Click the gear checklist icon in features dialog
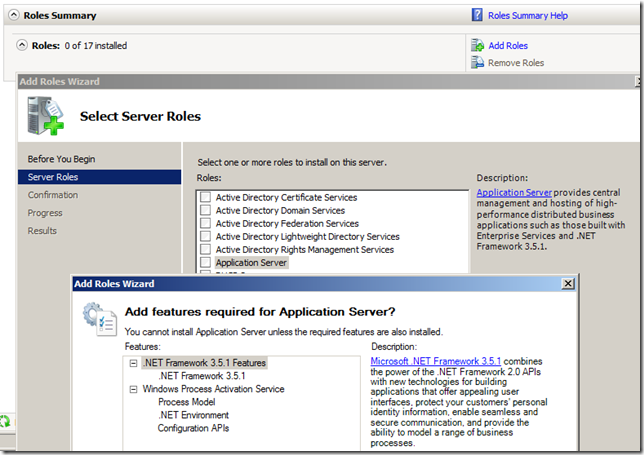644x455 pixels. coord(98,316)
